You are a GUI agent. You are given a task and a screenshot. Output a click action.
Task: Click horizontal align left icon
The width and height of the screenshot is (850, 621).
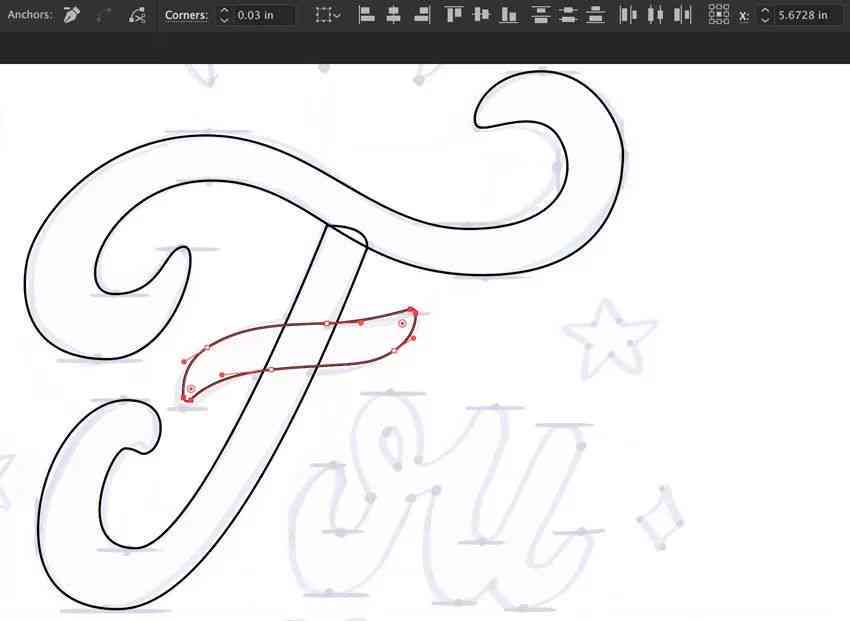tap(366, 15)
